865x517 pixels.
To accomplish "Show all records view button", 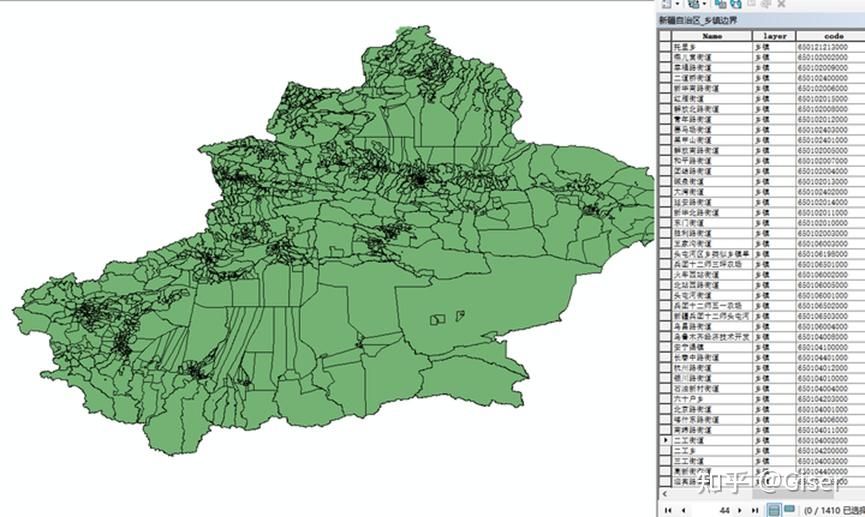I will pyautogui.click(x=774, y=510).
